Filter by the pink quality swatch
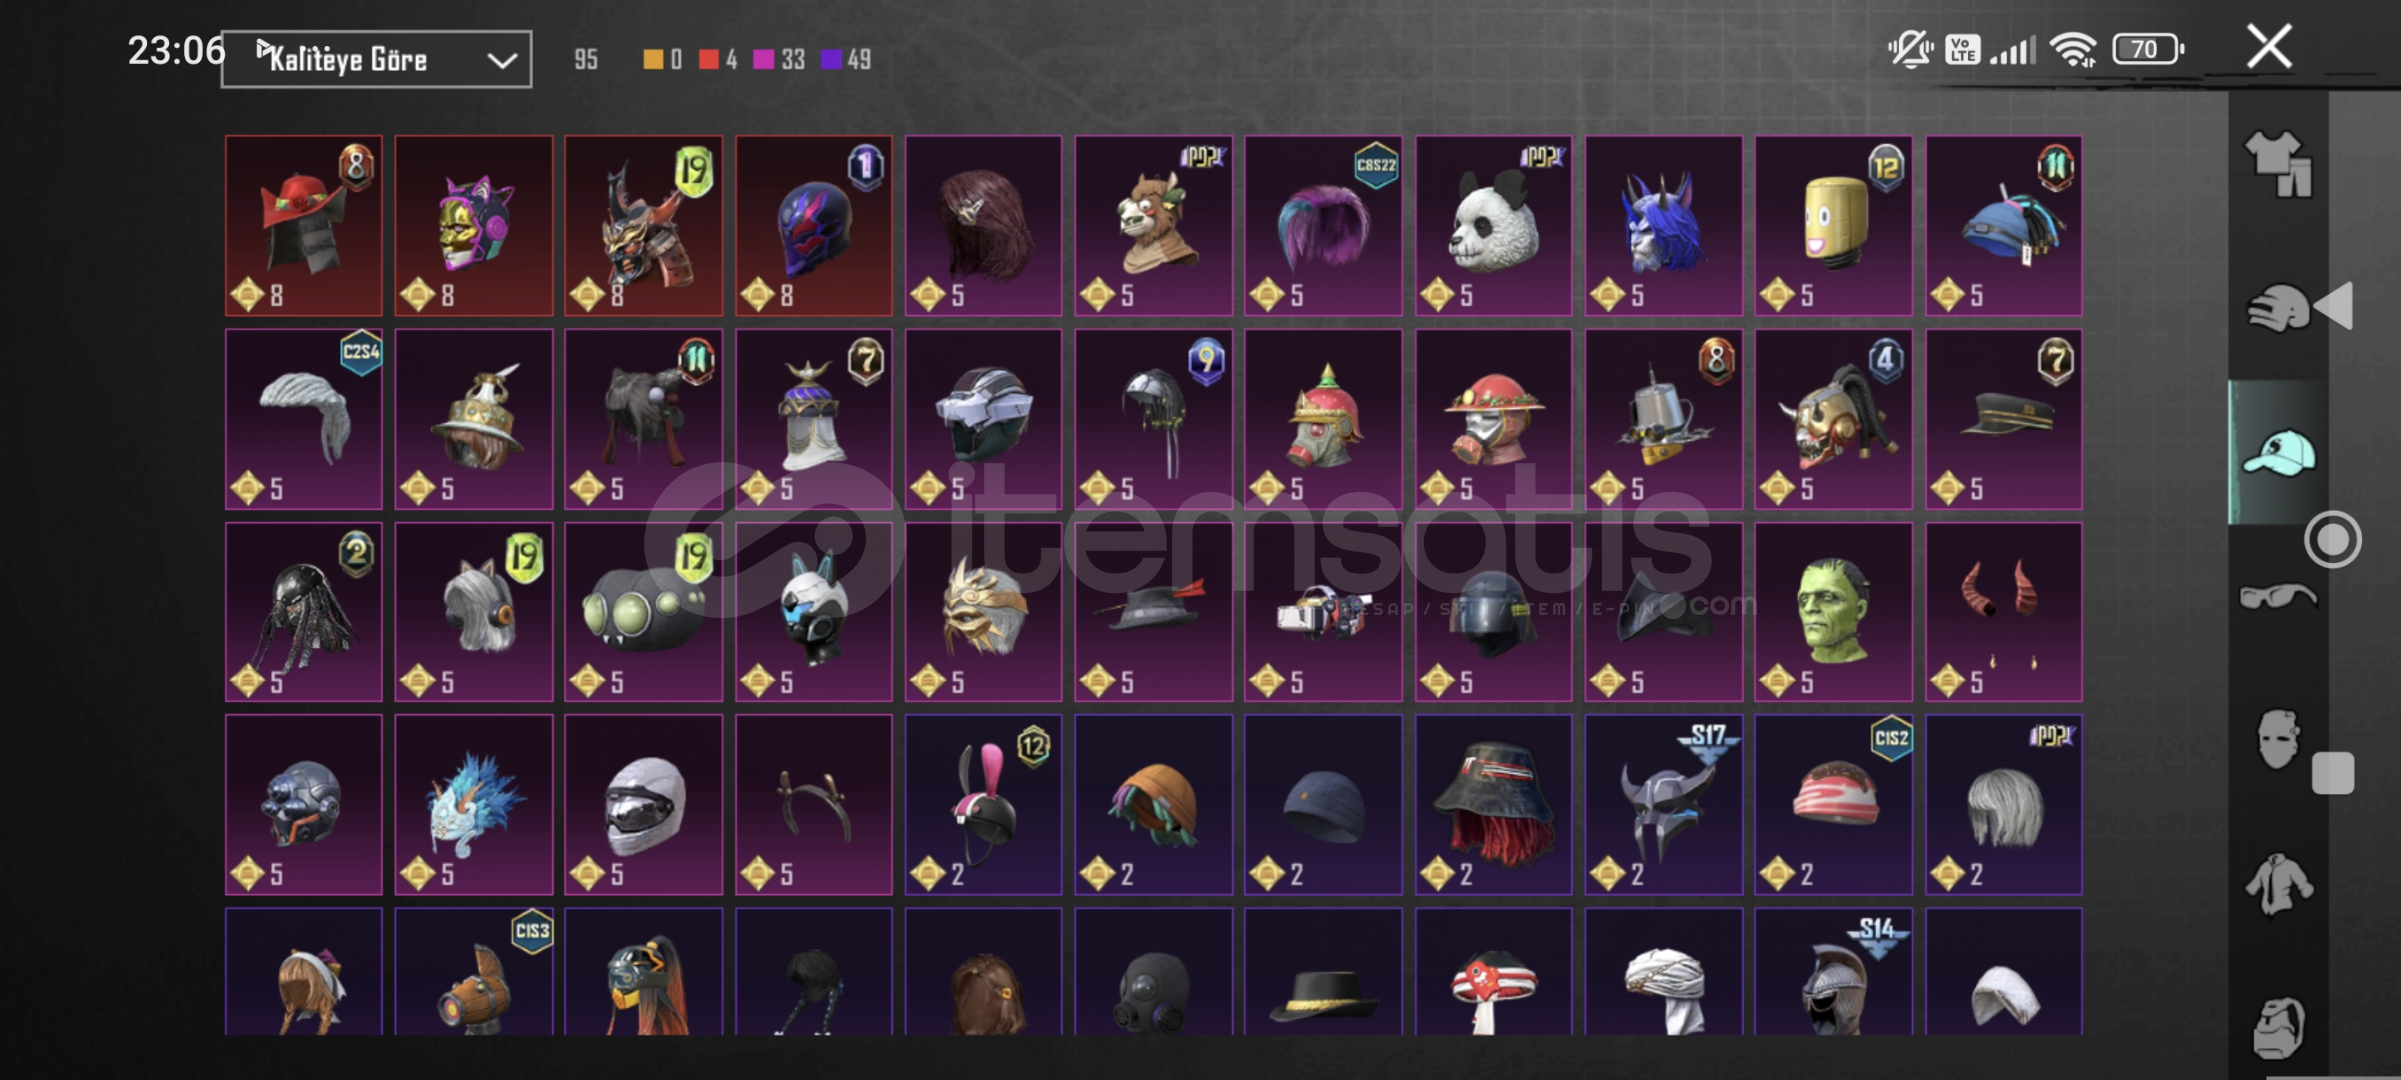 point(763,60)
